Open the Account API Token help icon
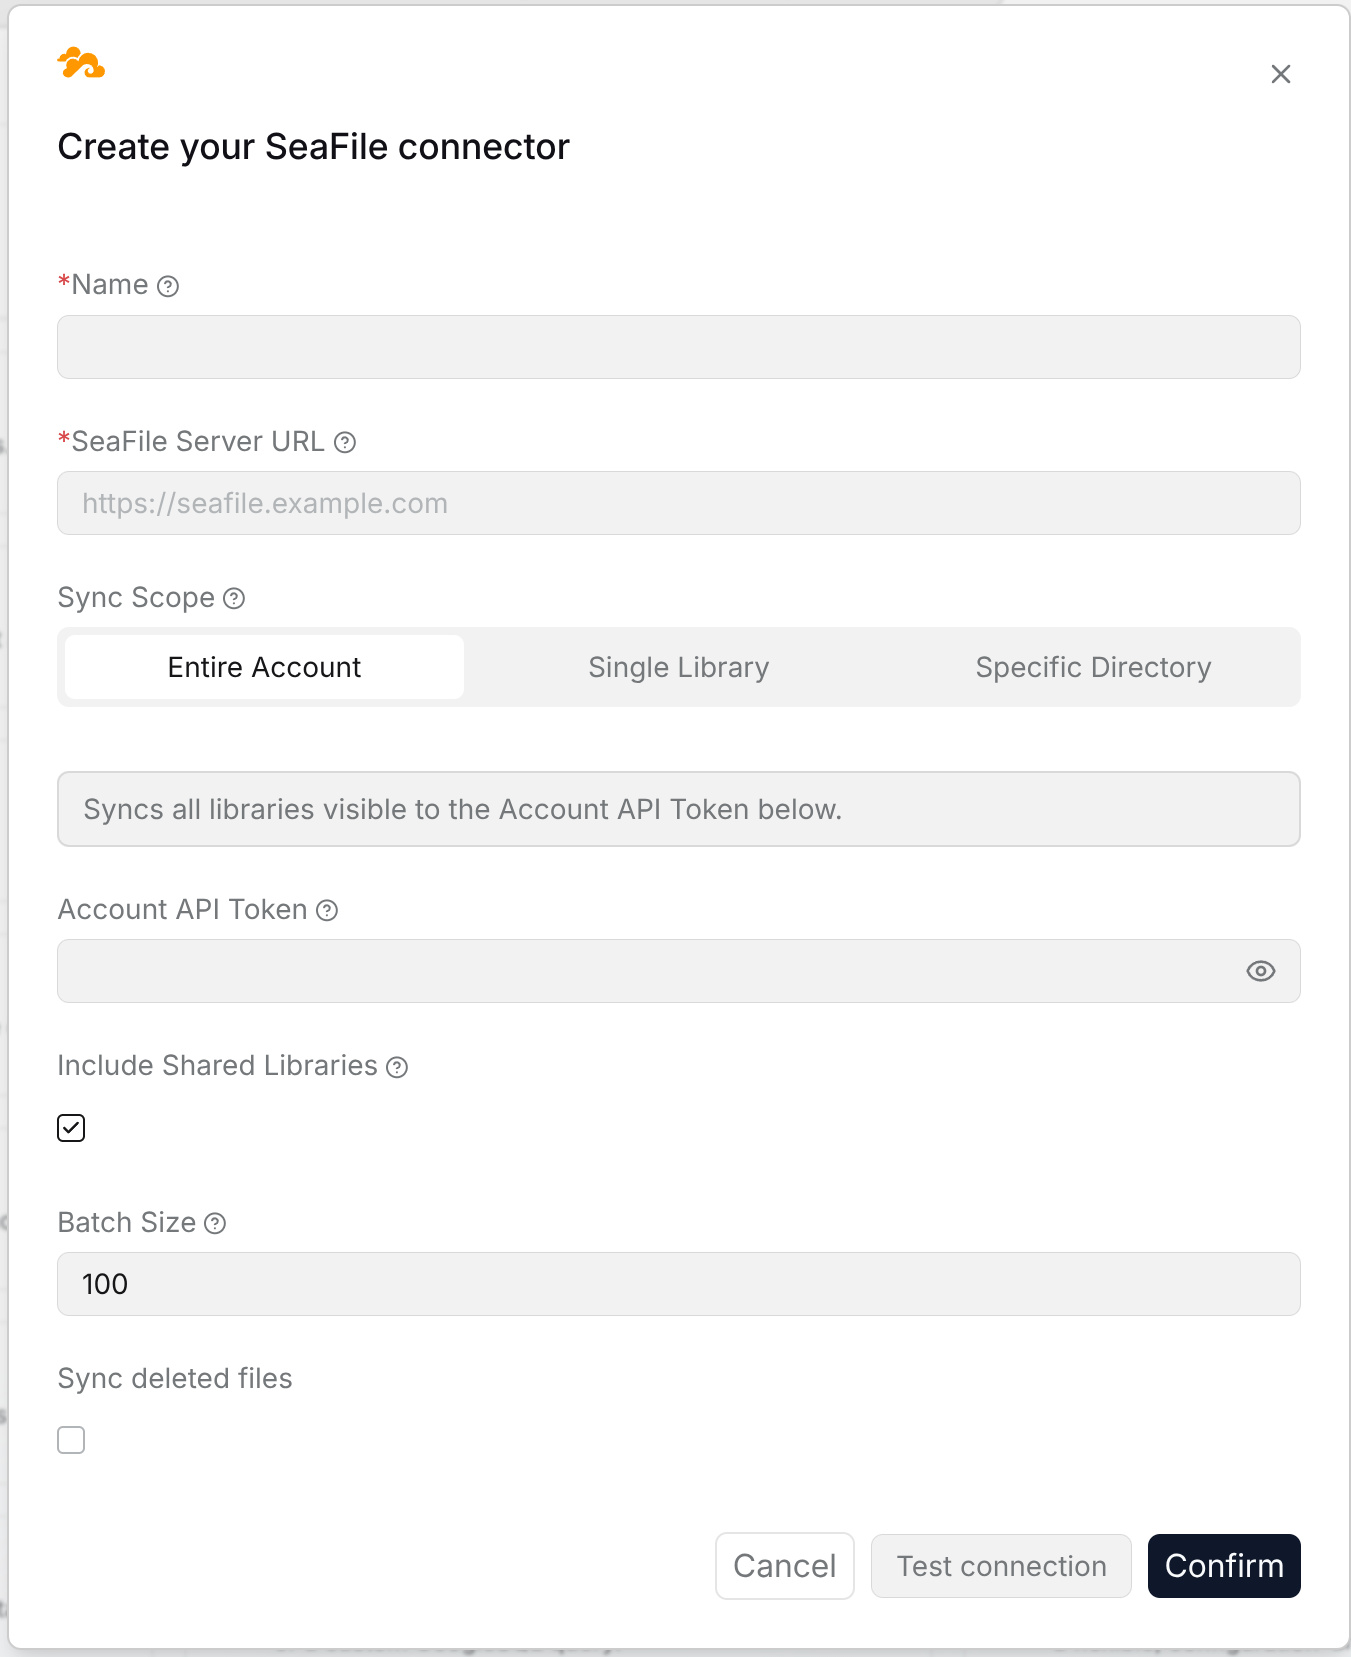The width and height of the screenshot is (1351, 1657). 327,910
